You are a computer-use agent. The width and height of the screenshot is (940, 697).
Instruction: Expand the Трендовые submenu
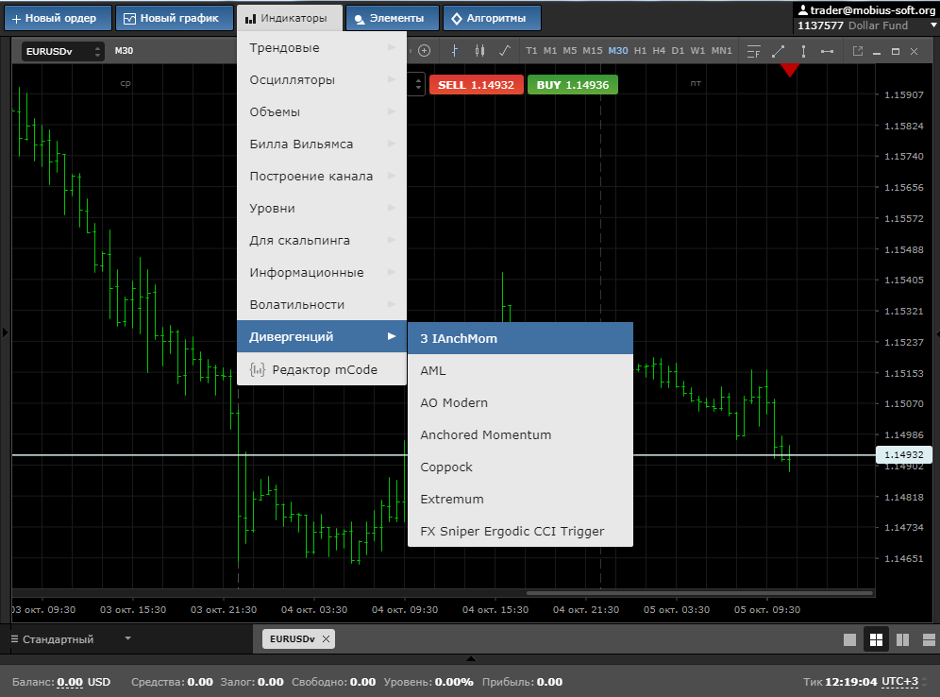point(322,47)
